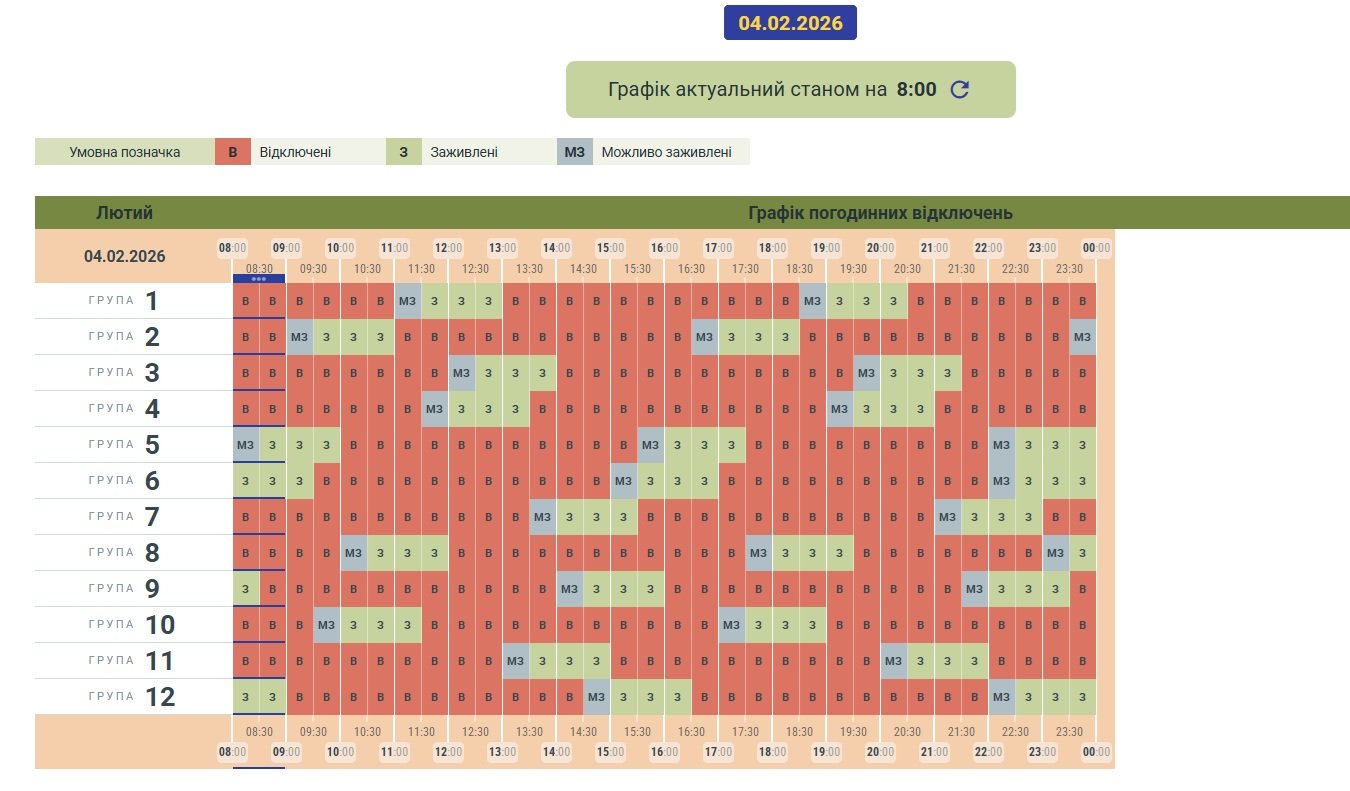
Task: Click the "Графік погодинних відключень" header
Action: (880, 213)
